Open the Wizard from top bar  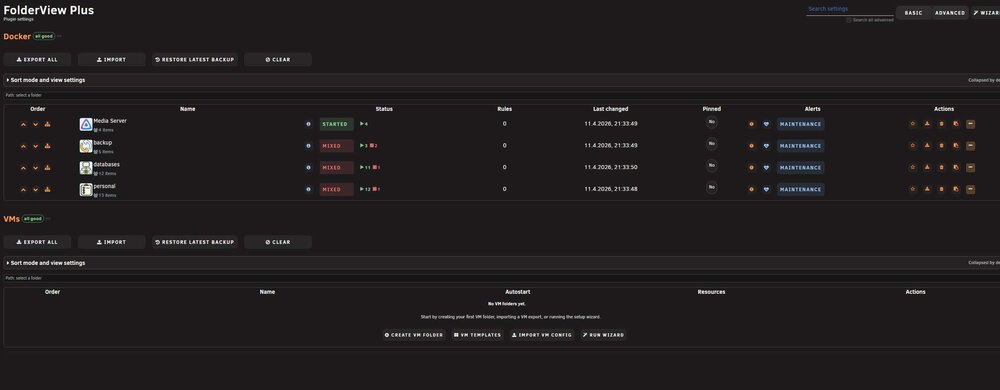click(985, 13)
